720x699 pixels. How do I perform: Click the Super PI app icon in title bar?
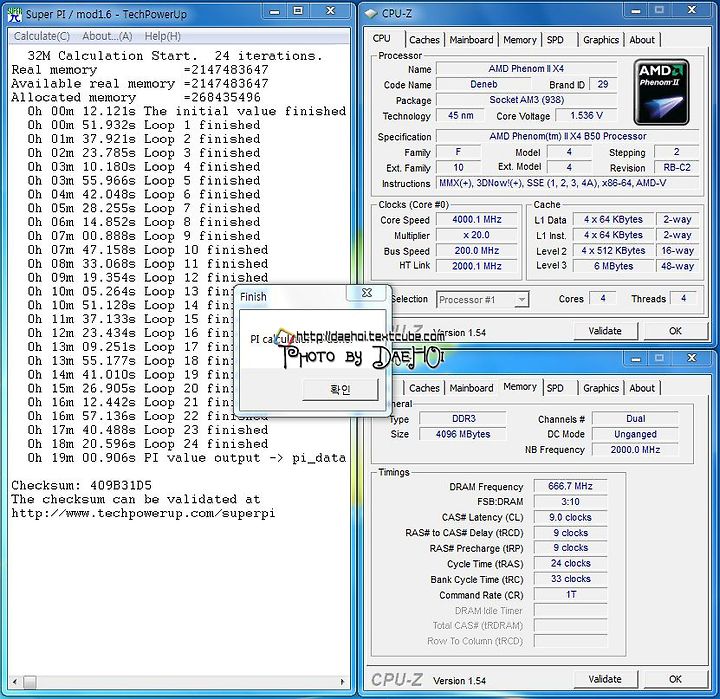(x=15, y=14)
